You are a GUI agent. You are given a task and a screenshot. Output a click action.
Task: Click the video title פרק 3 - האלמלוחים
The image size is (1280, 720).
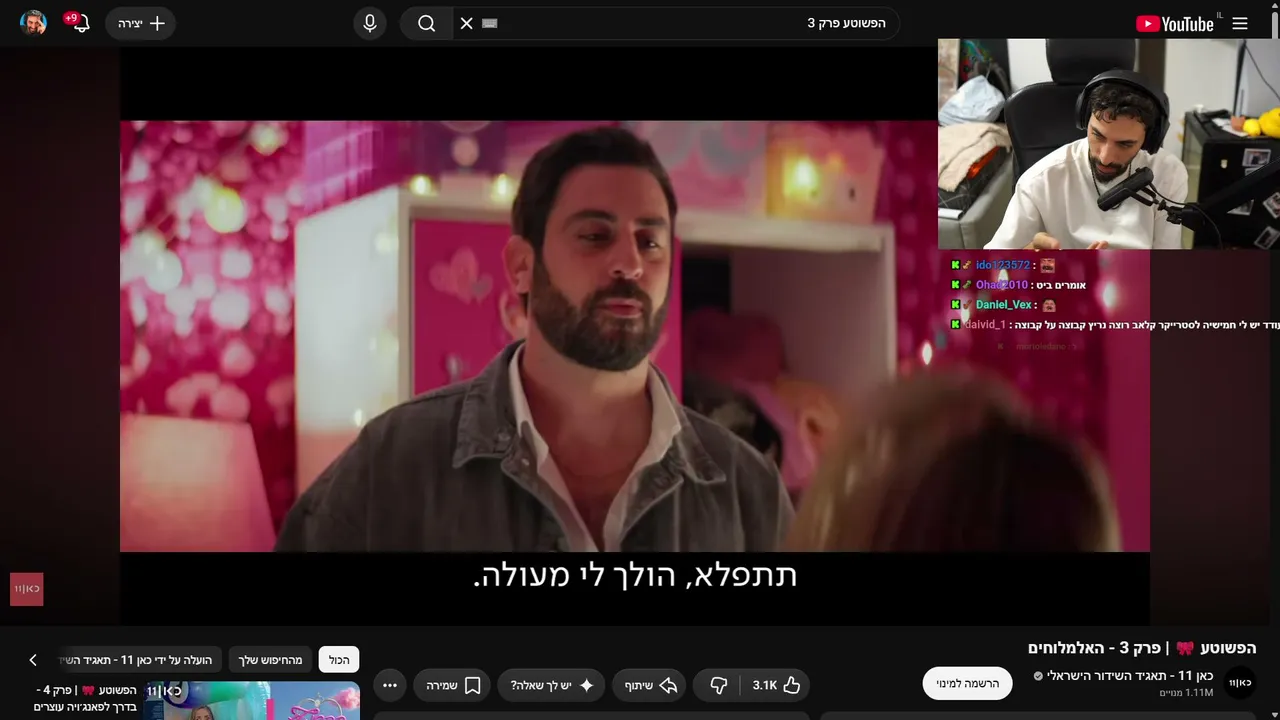(1142, 648)
